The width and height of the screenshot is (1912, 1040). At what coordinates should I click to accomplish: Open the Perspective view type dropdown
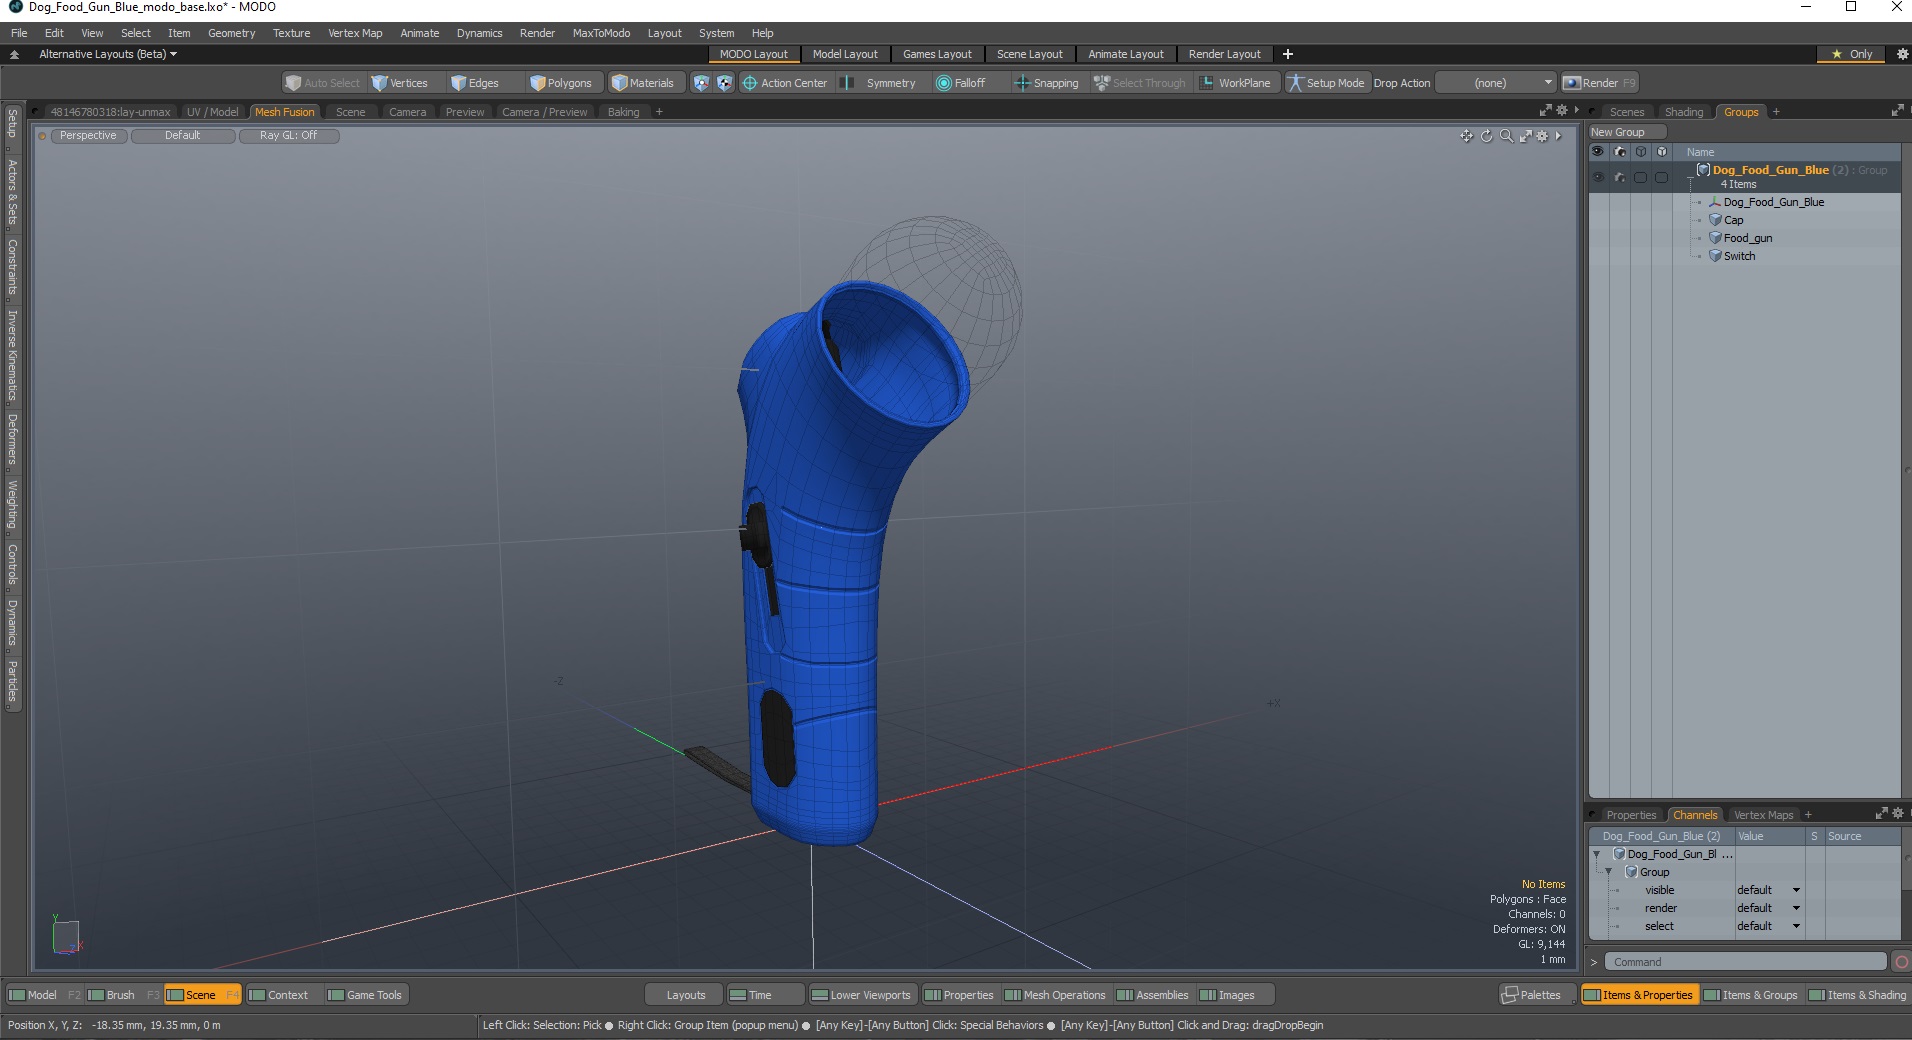[x=88, y=136]
